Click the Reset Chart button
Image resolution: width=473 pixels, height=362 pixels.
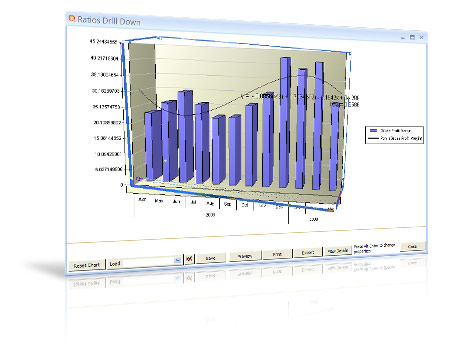pos(87,265)
